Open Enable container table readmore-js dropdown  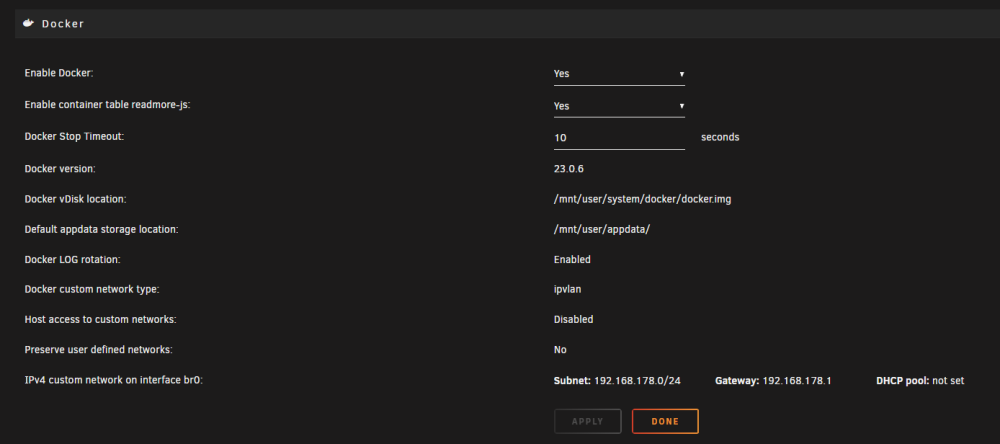(619, 107)
